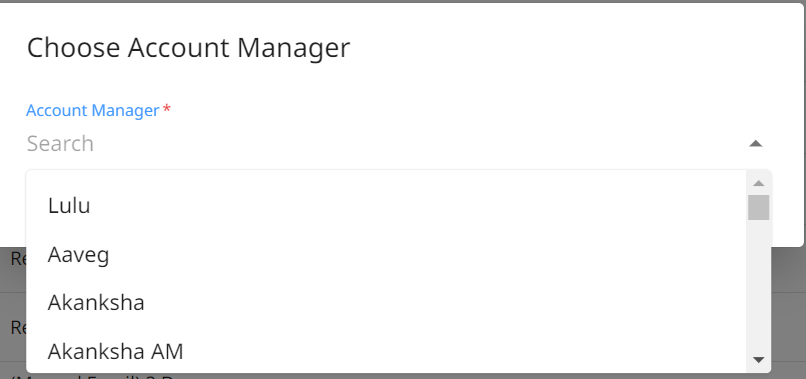Click the dimmed strip above the dialog
Viewport: 806px width, 379px height.
tap(403, 2)
